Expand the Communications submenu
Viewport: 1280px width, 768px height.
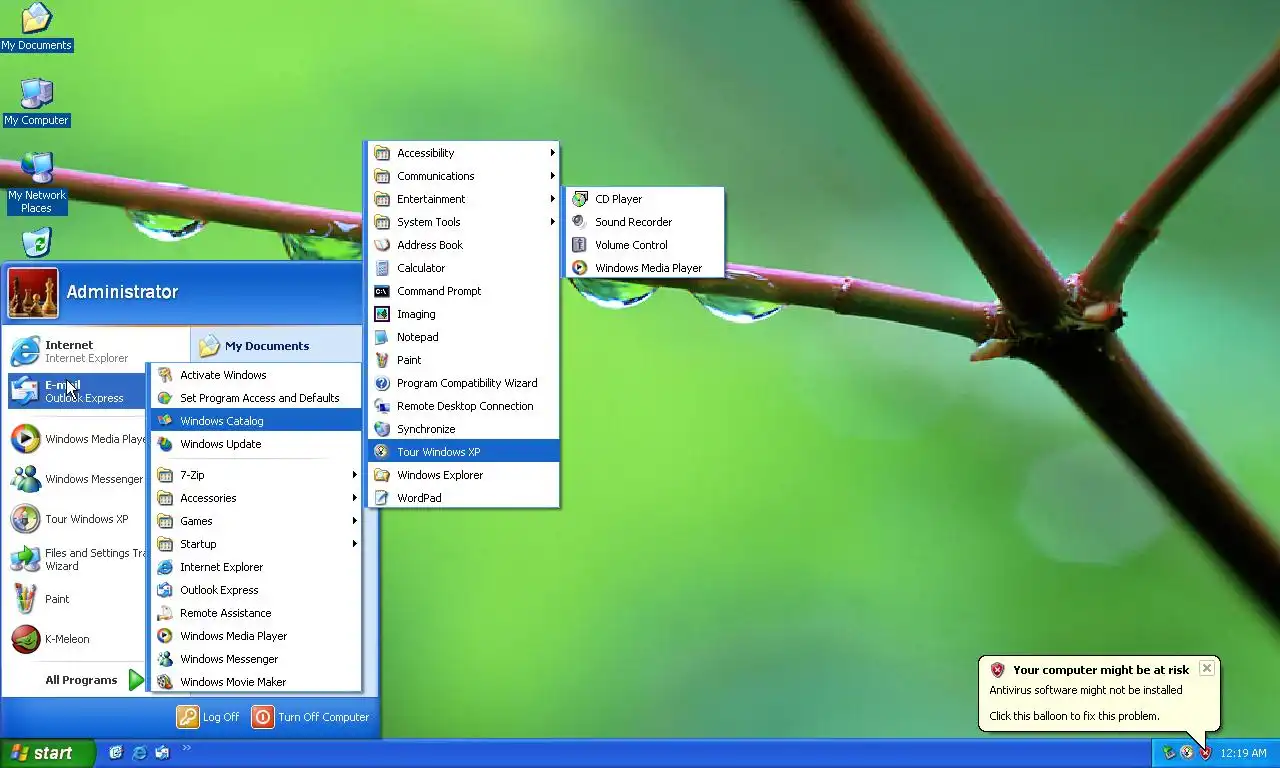pos(463,176)
